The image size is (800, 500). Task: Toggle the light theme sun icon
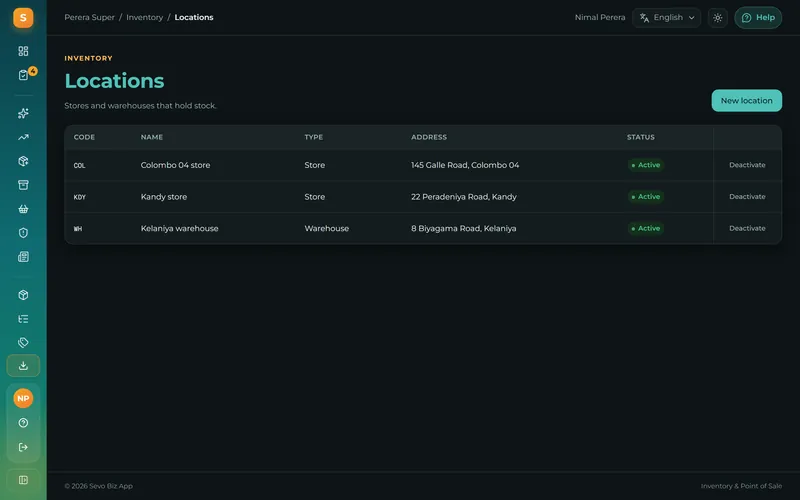717,18
